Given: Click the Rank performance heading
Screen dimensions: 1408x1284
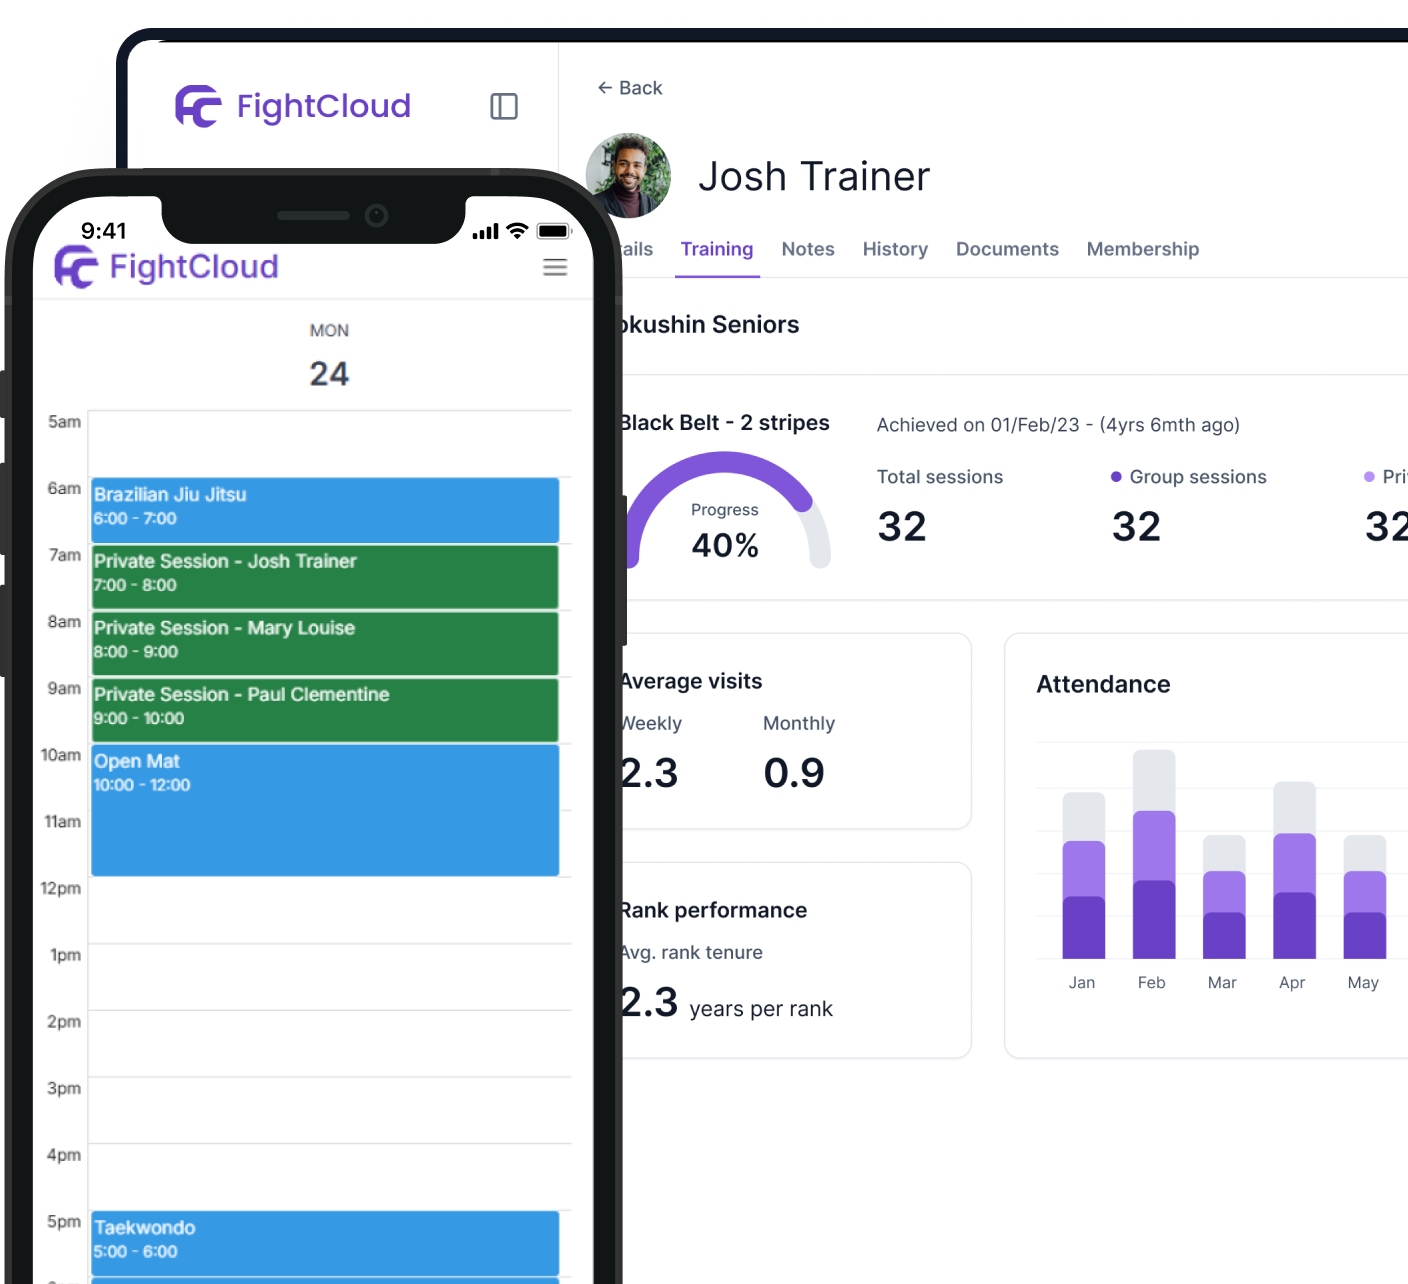Looking at the screenshot, I should tap(712, 910).
